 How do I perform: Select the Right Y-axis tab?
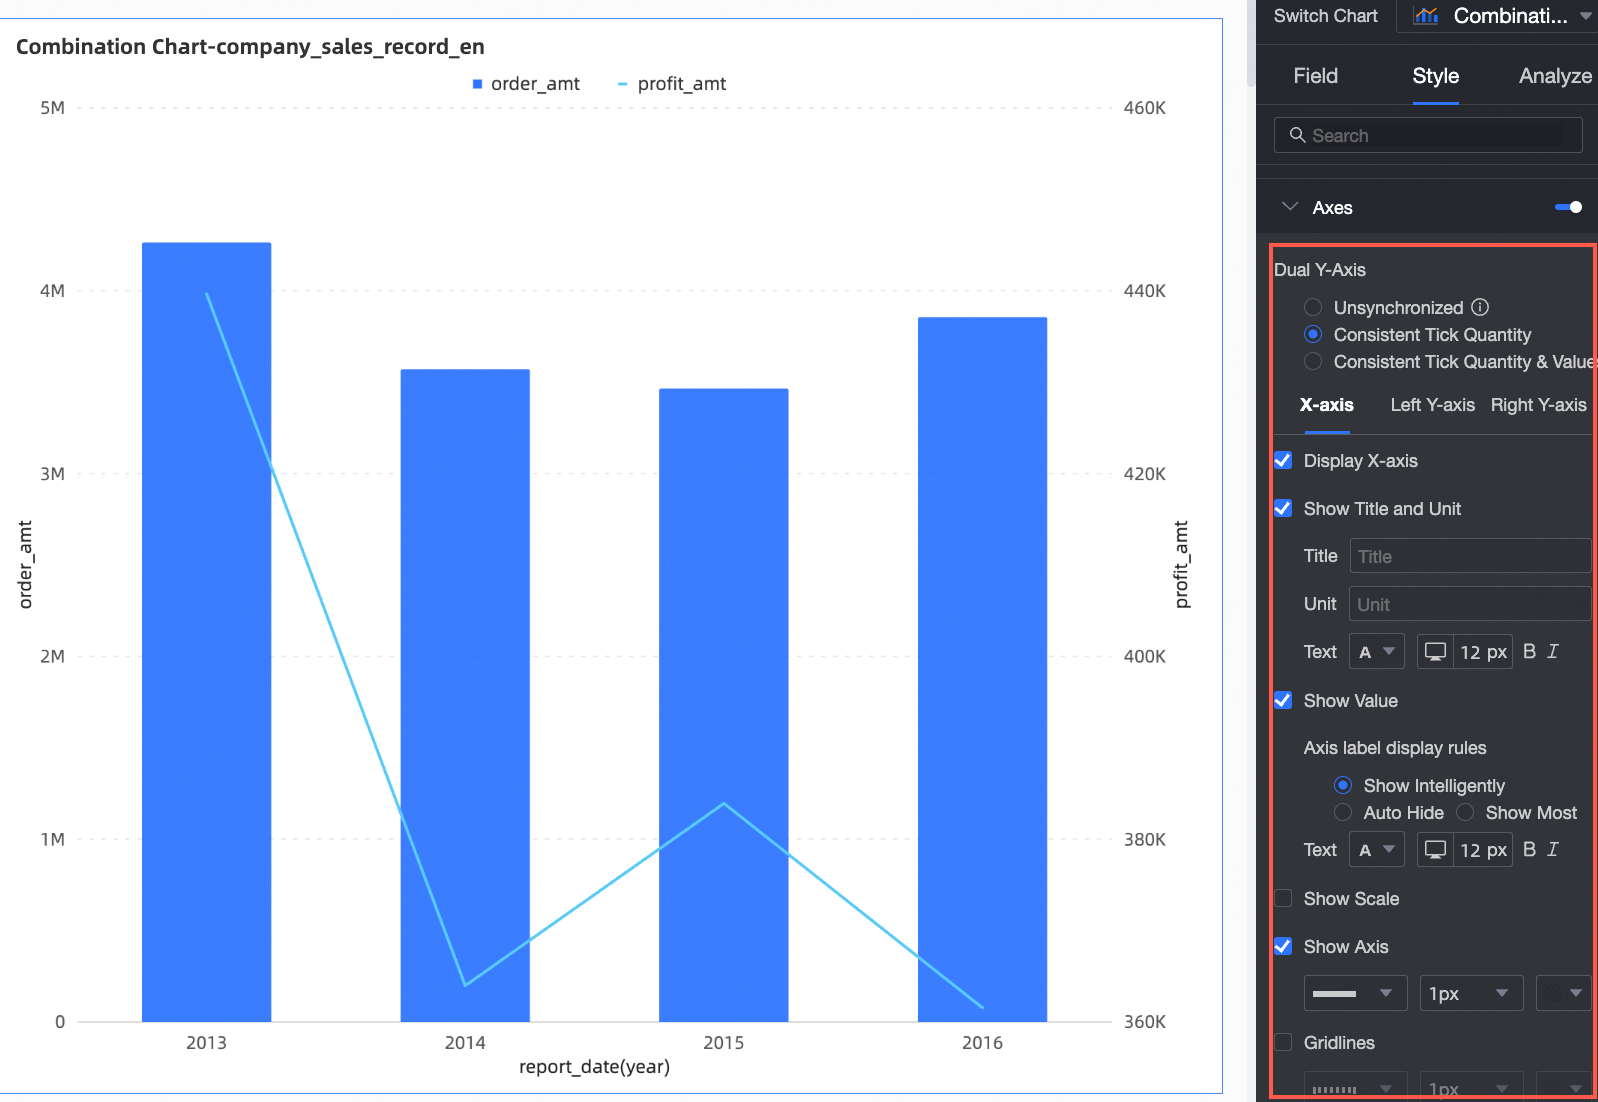pos(1538,405)
